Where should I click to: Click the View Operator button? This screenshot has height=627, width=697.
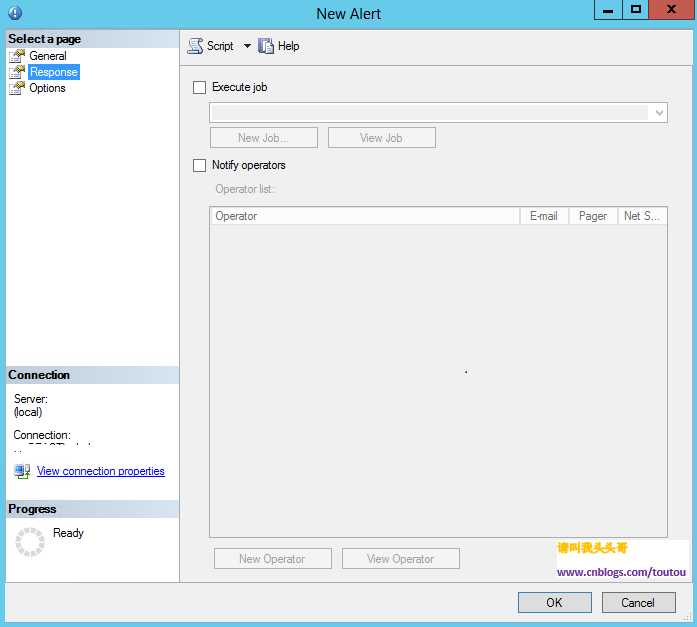pos(401,559)
